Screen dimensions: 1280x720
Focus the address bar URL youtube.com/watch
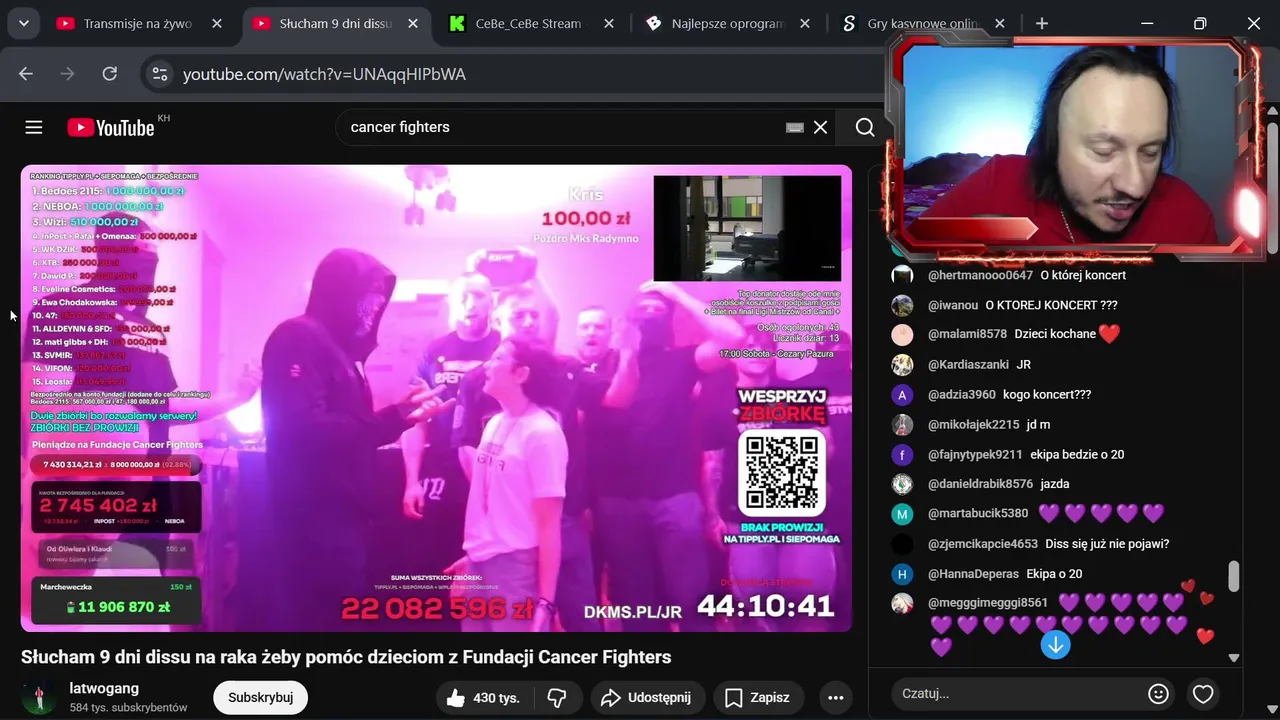click(x=324, y=75)
